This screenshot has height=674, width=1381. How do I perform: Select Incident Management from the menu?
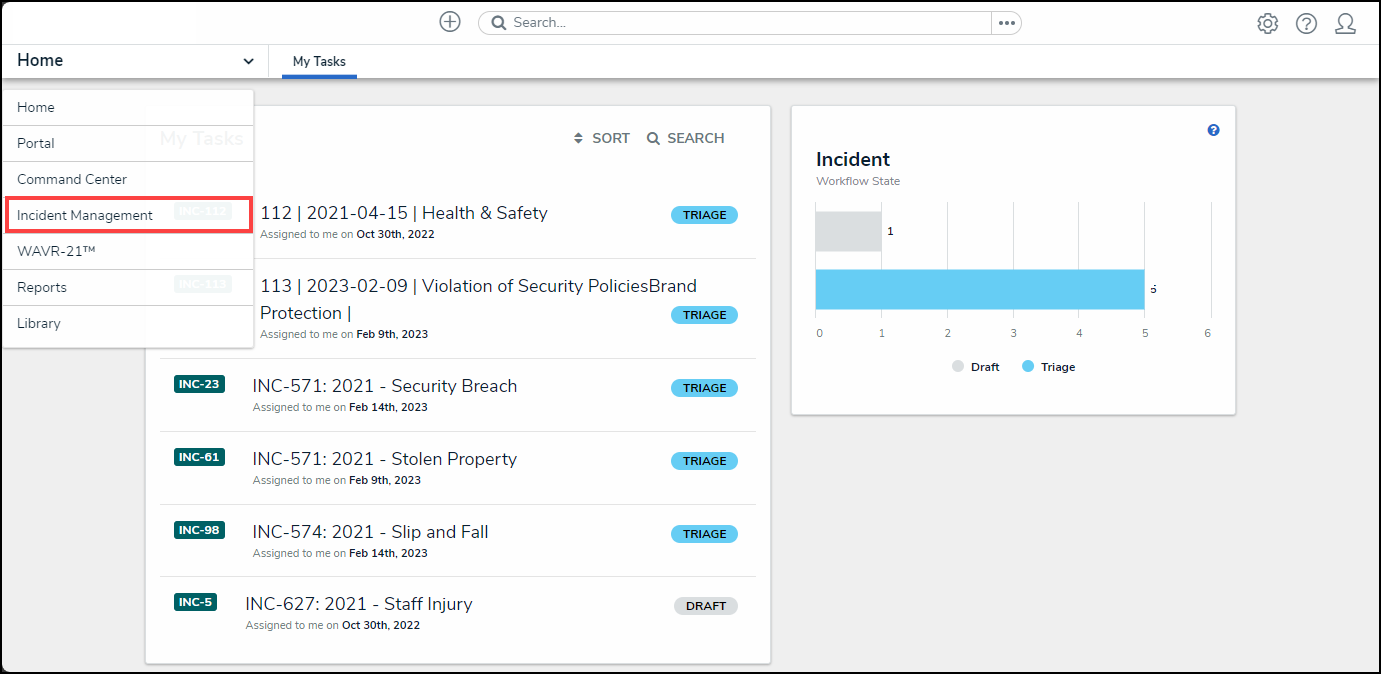[x=85, y=215]
